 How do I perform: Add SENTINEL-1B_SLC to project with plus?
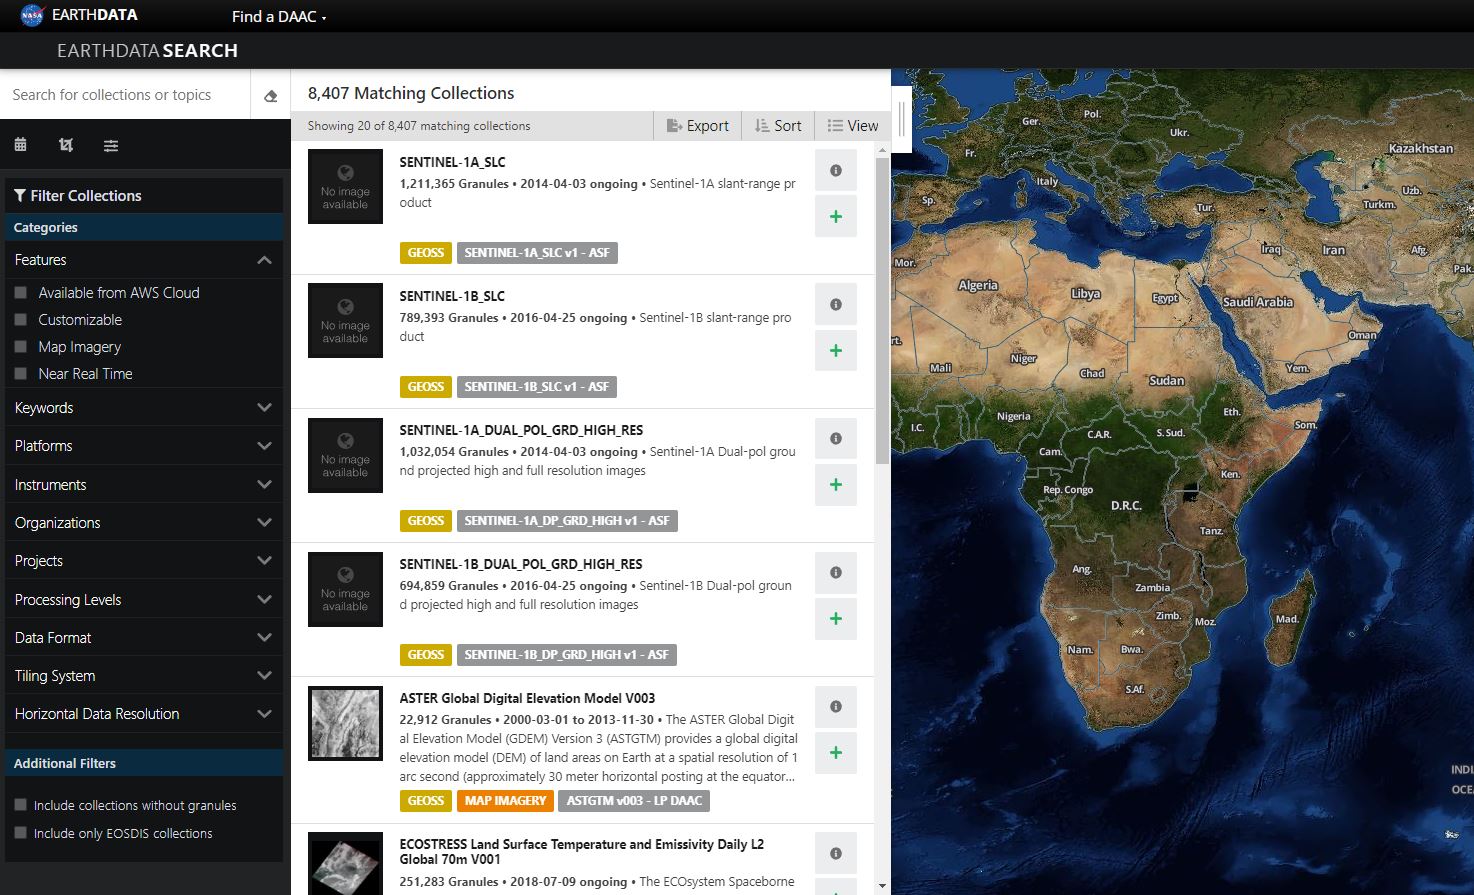pos(836,350)
